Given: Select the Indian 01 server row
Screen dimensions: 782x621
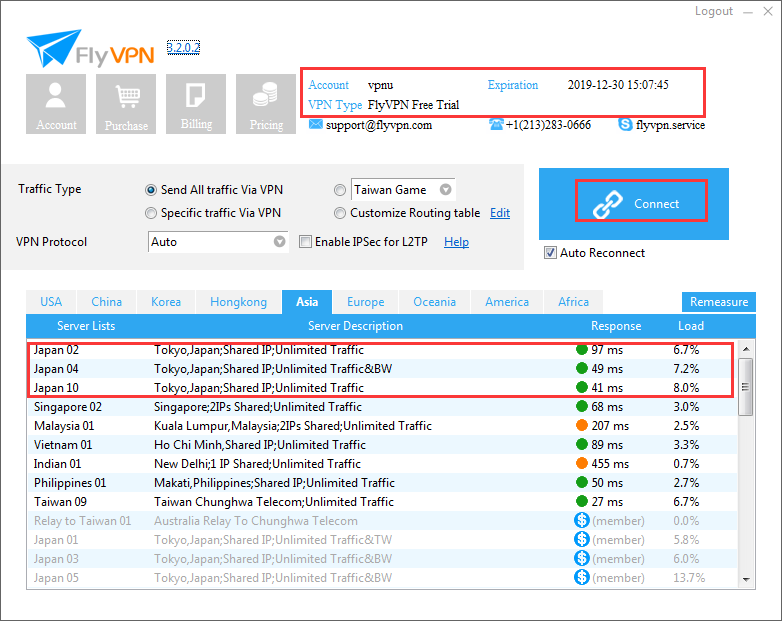Looking at the screenshot, I should click(382, 463).
